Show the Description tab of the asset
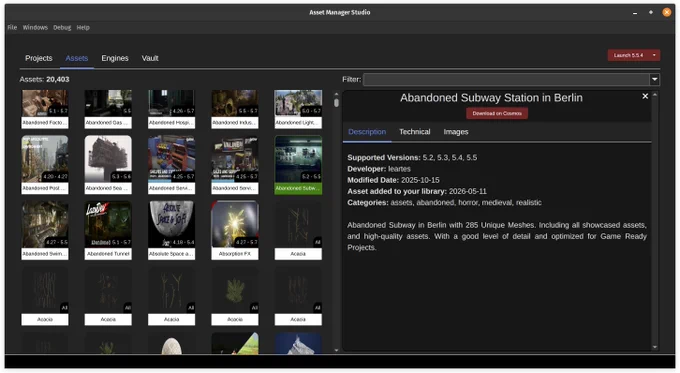 (367, 132)
